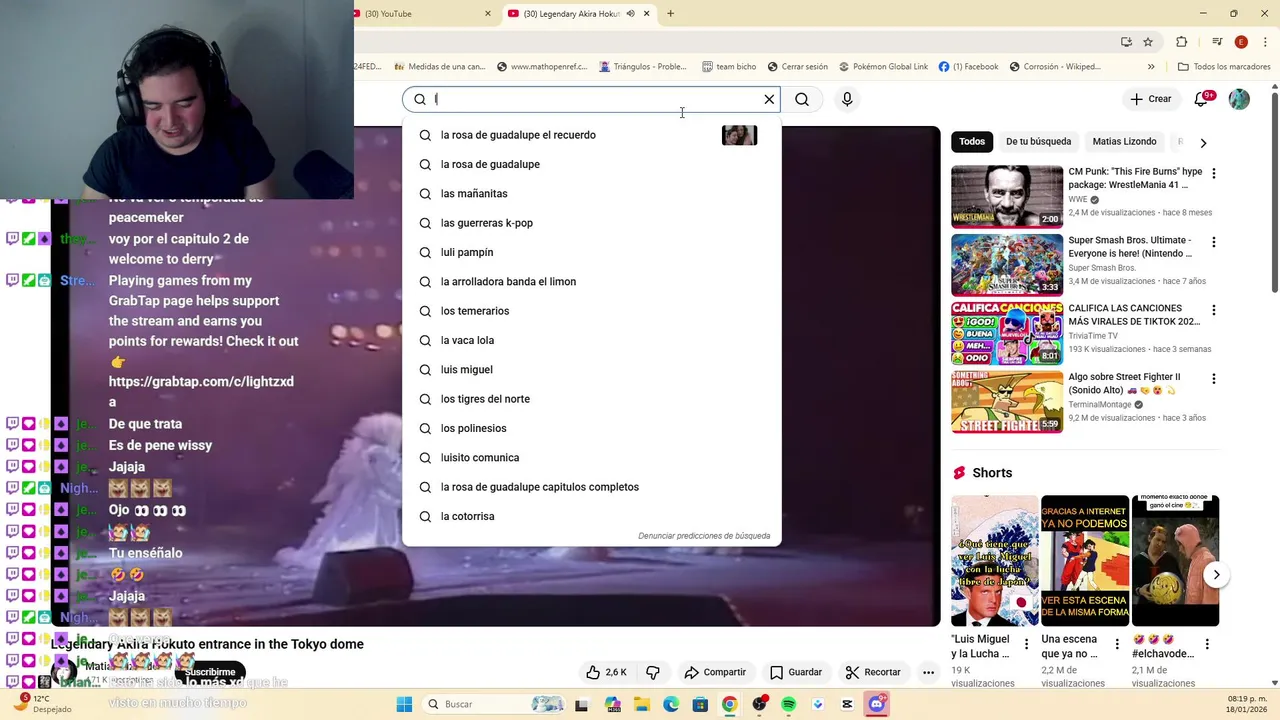Open the YouTube account avatar menu
Image resolution: width=1280 pixels, height=720 pixels.
point(1239,99)
